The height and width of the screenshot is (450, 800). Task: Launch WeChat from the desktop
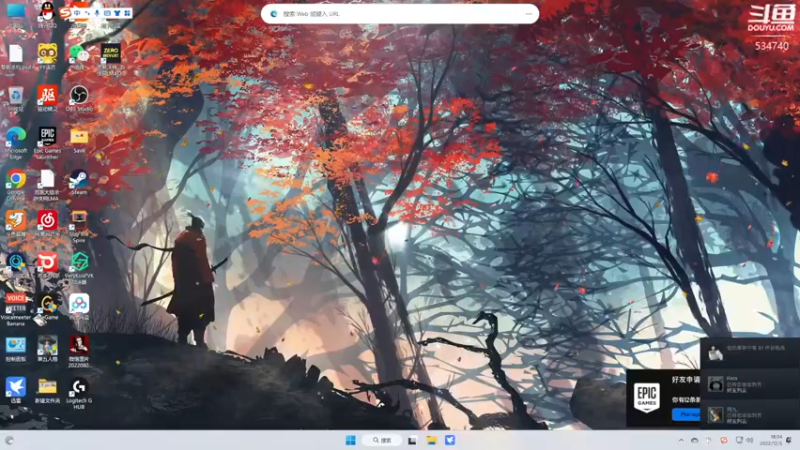point(79,55)
